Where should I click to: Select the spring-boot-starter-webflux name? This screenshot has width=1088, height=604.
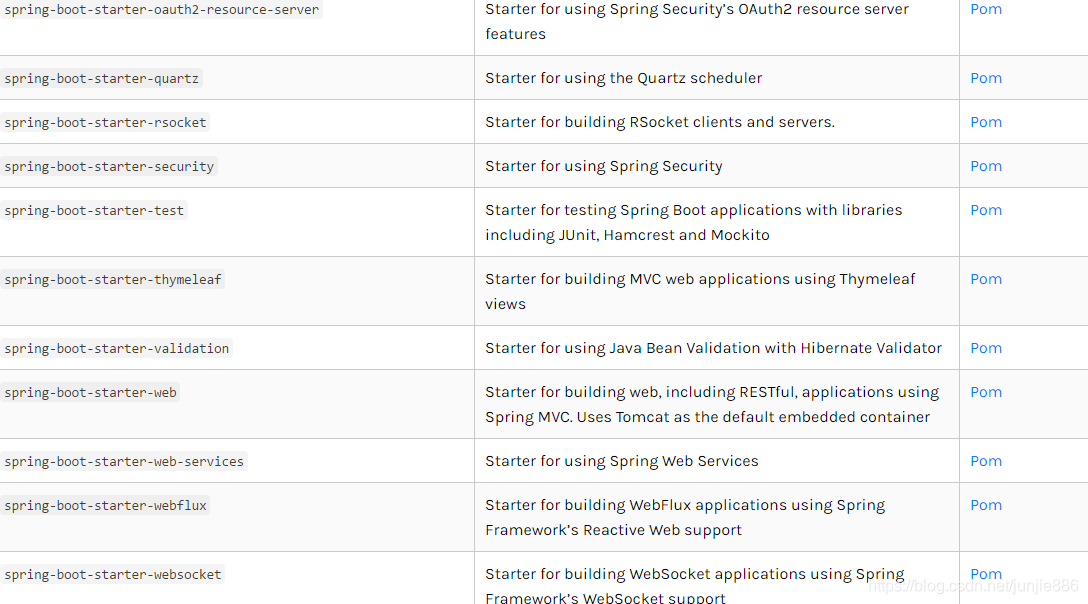105,505
